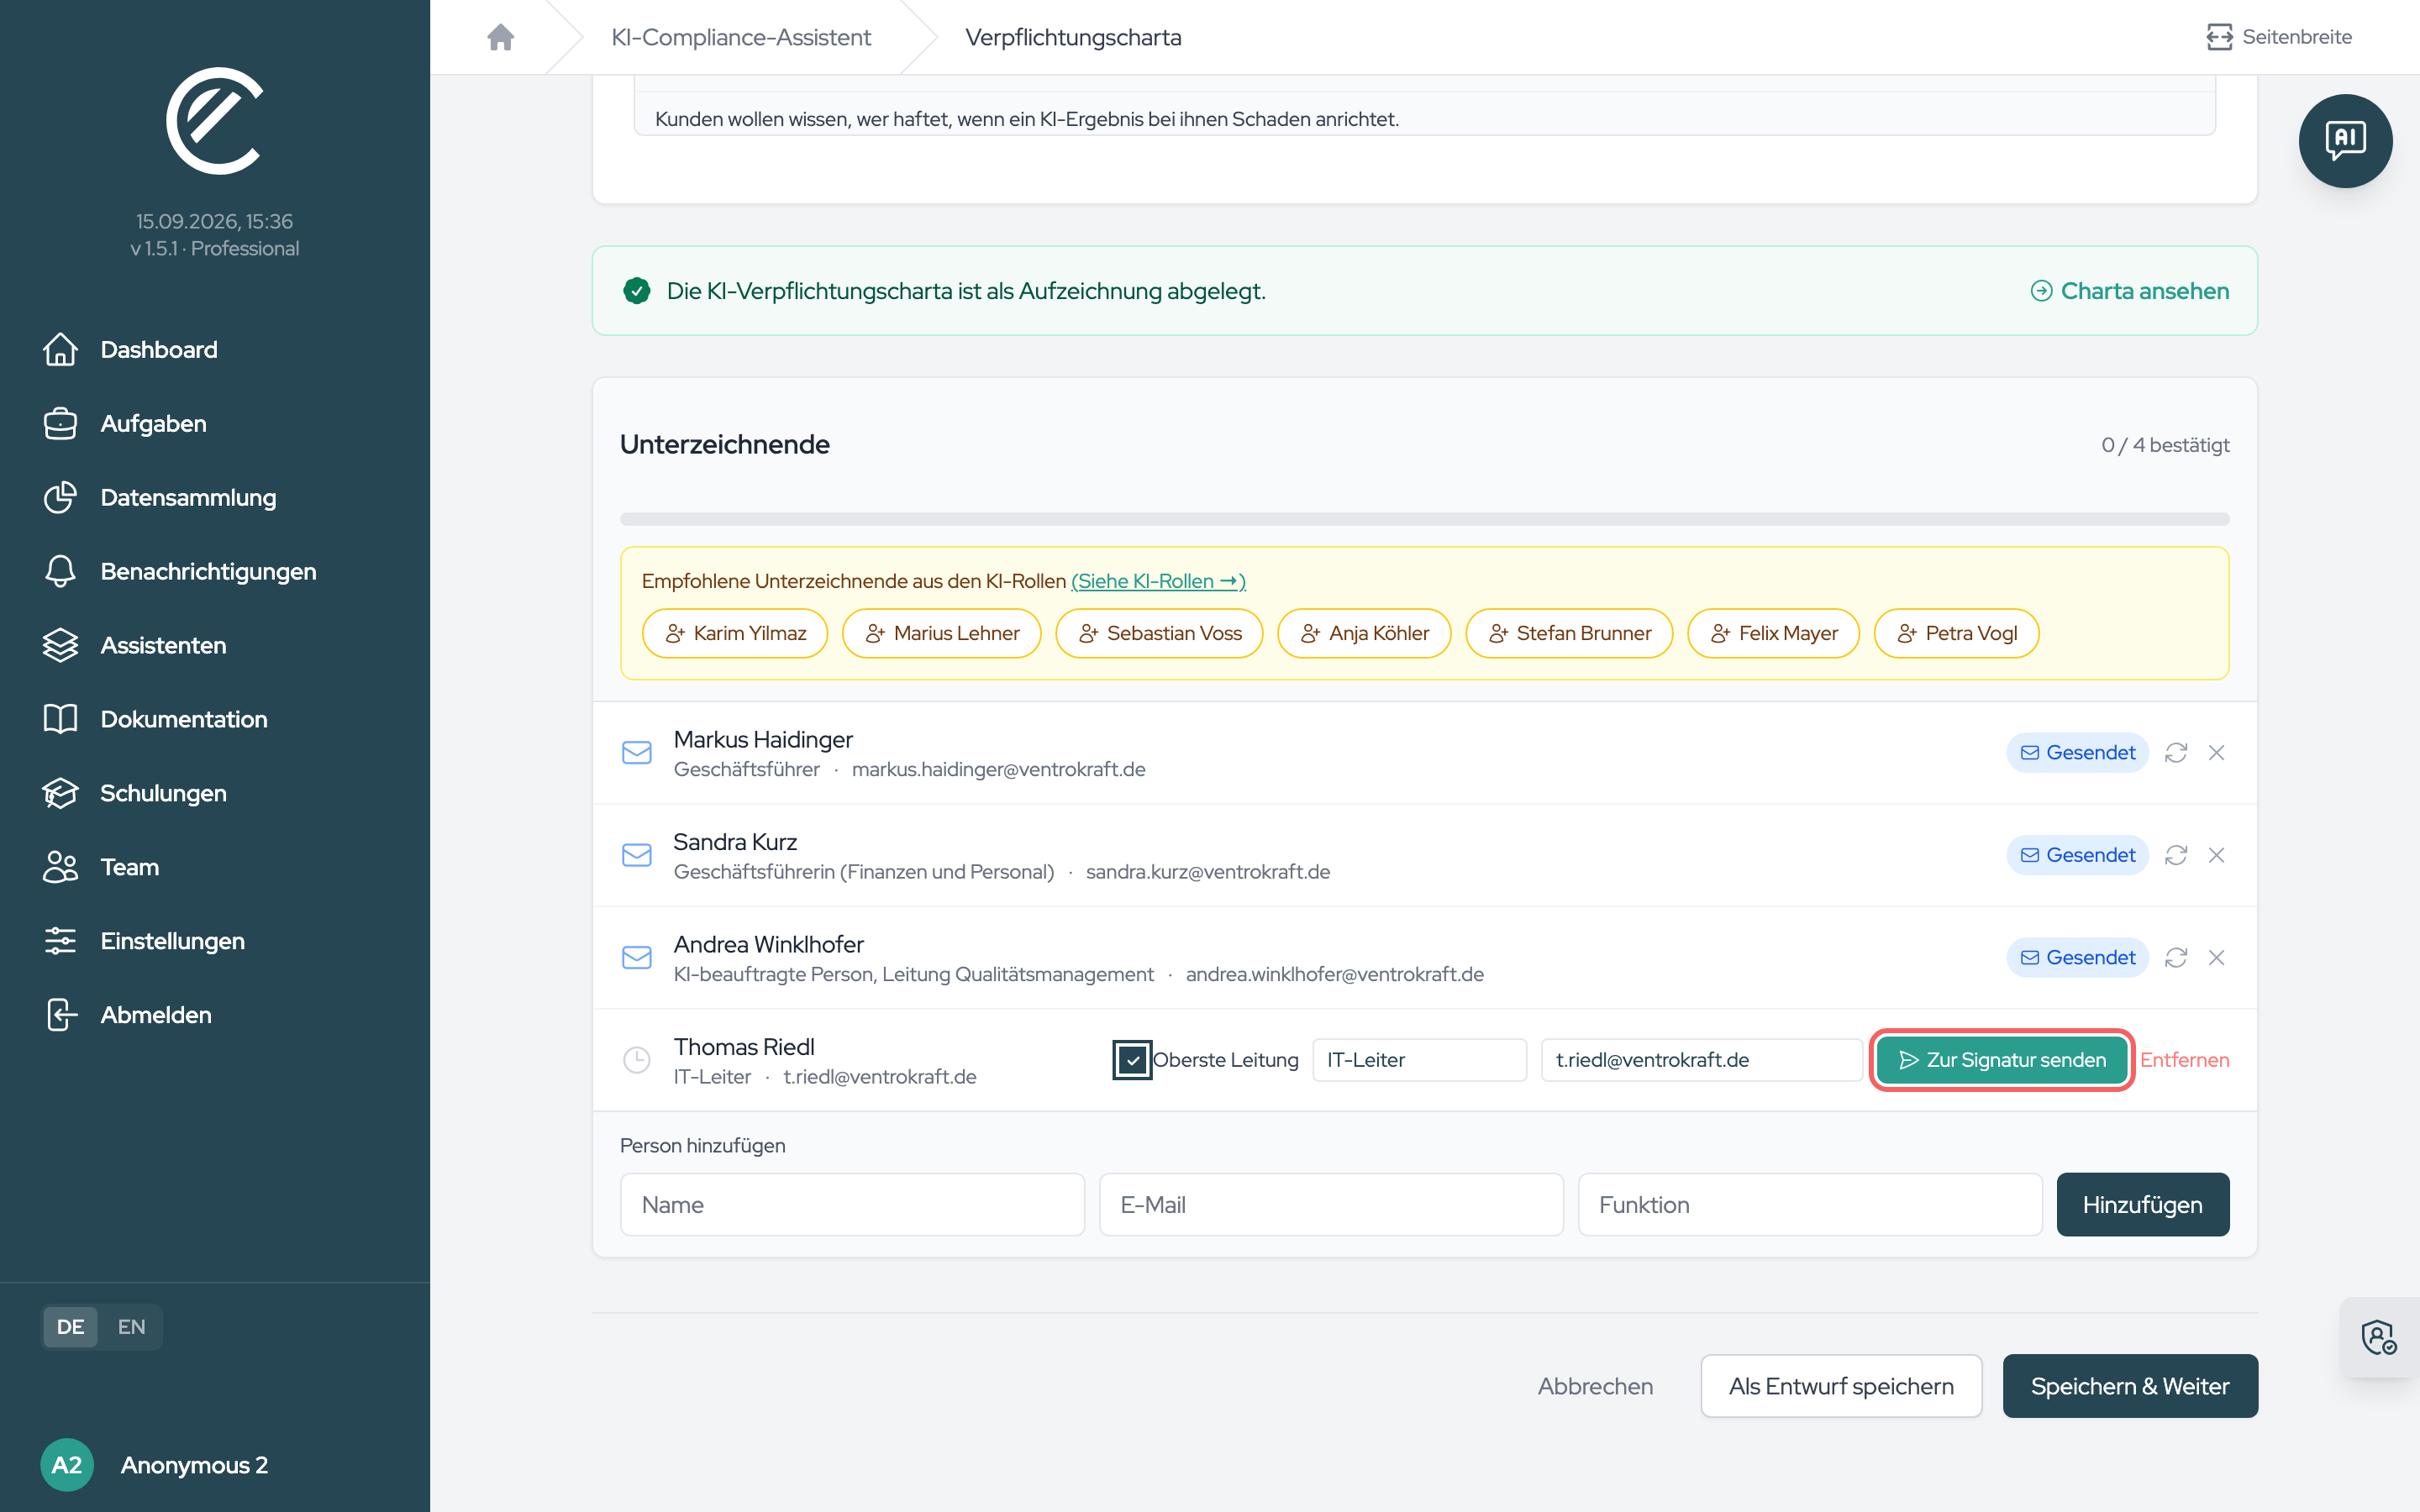
Task: Open the Siehe KI-Rollen link
Action: (1158, 581)
